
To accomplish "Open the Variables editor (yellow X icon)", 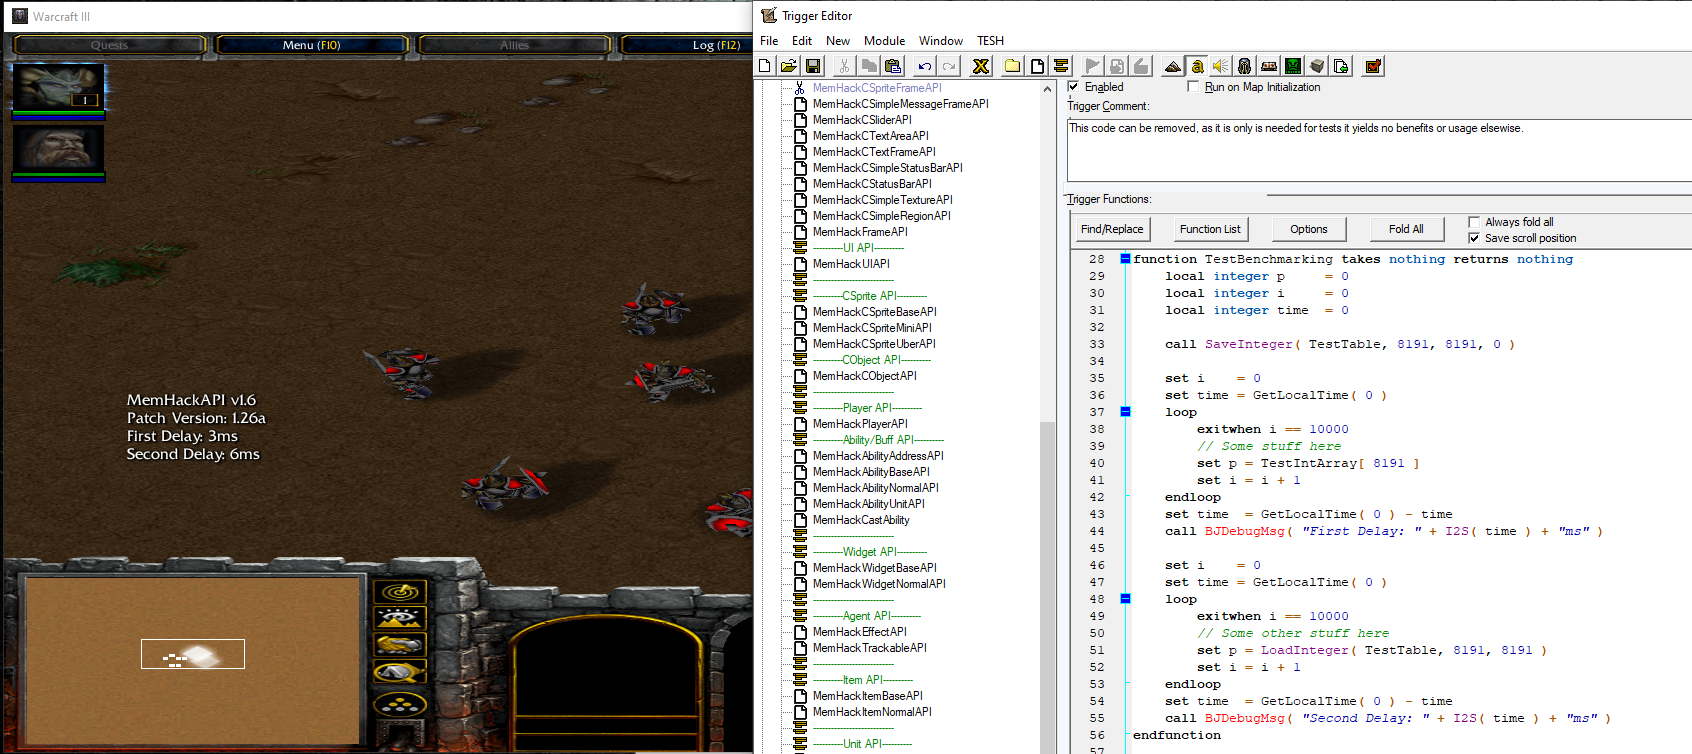I will 981,66.
